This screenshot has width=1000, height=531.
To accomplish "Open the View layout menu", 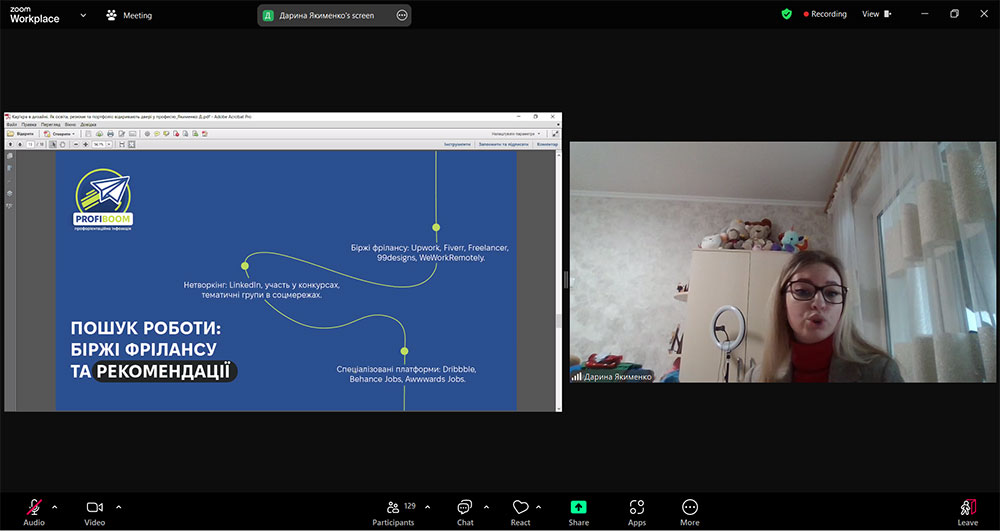I will coord(877,14).
